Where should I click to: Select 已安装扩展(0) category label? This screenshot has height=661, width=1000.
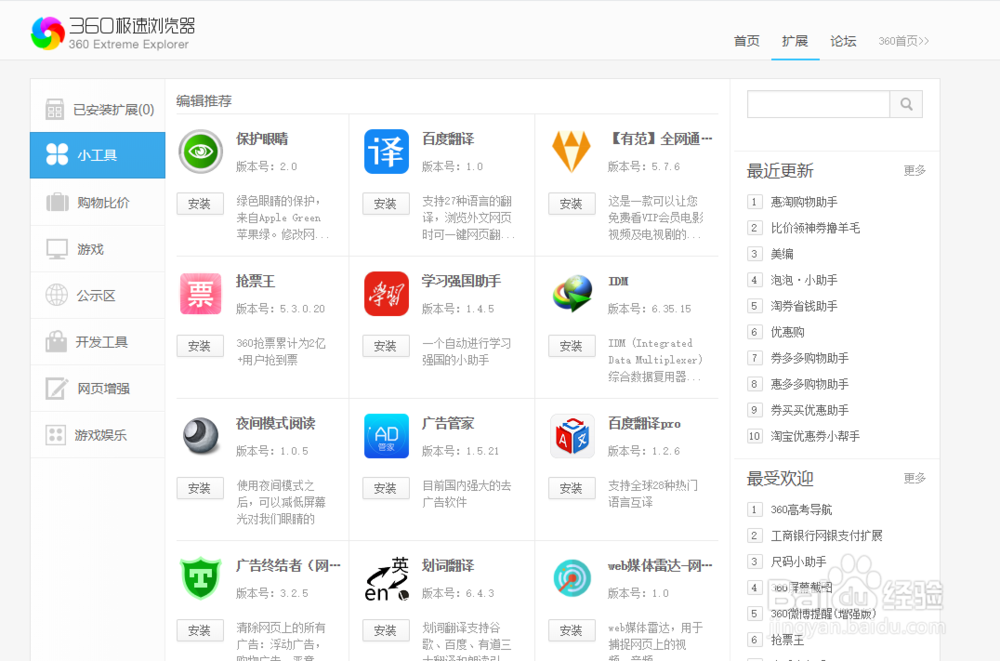click(114, 110)
